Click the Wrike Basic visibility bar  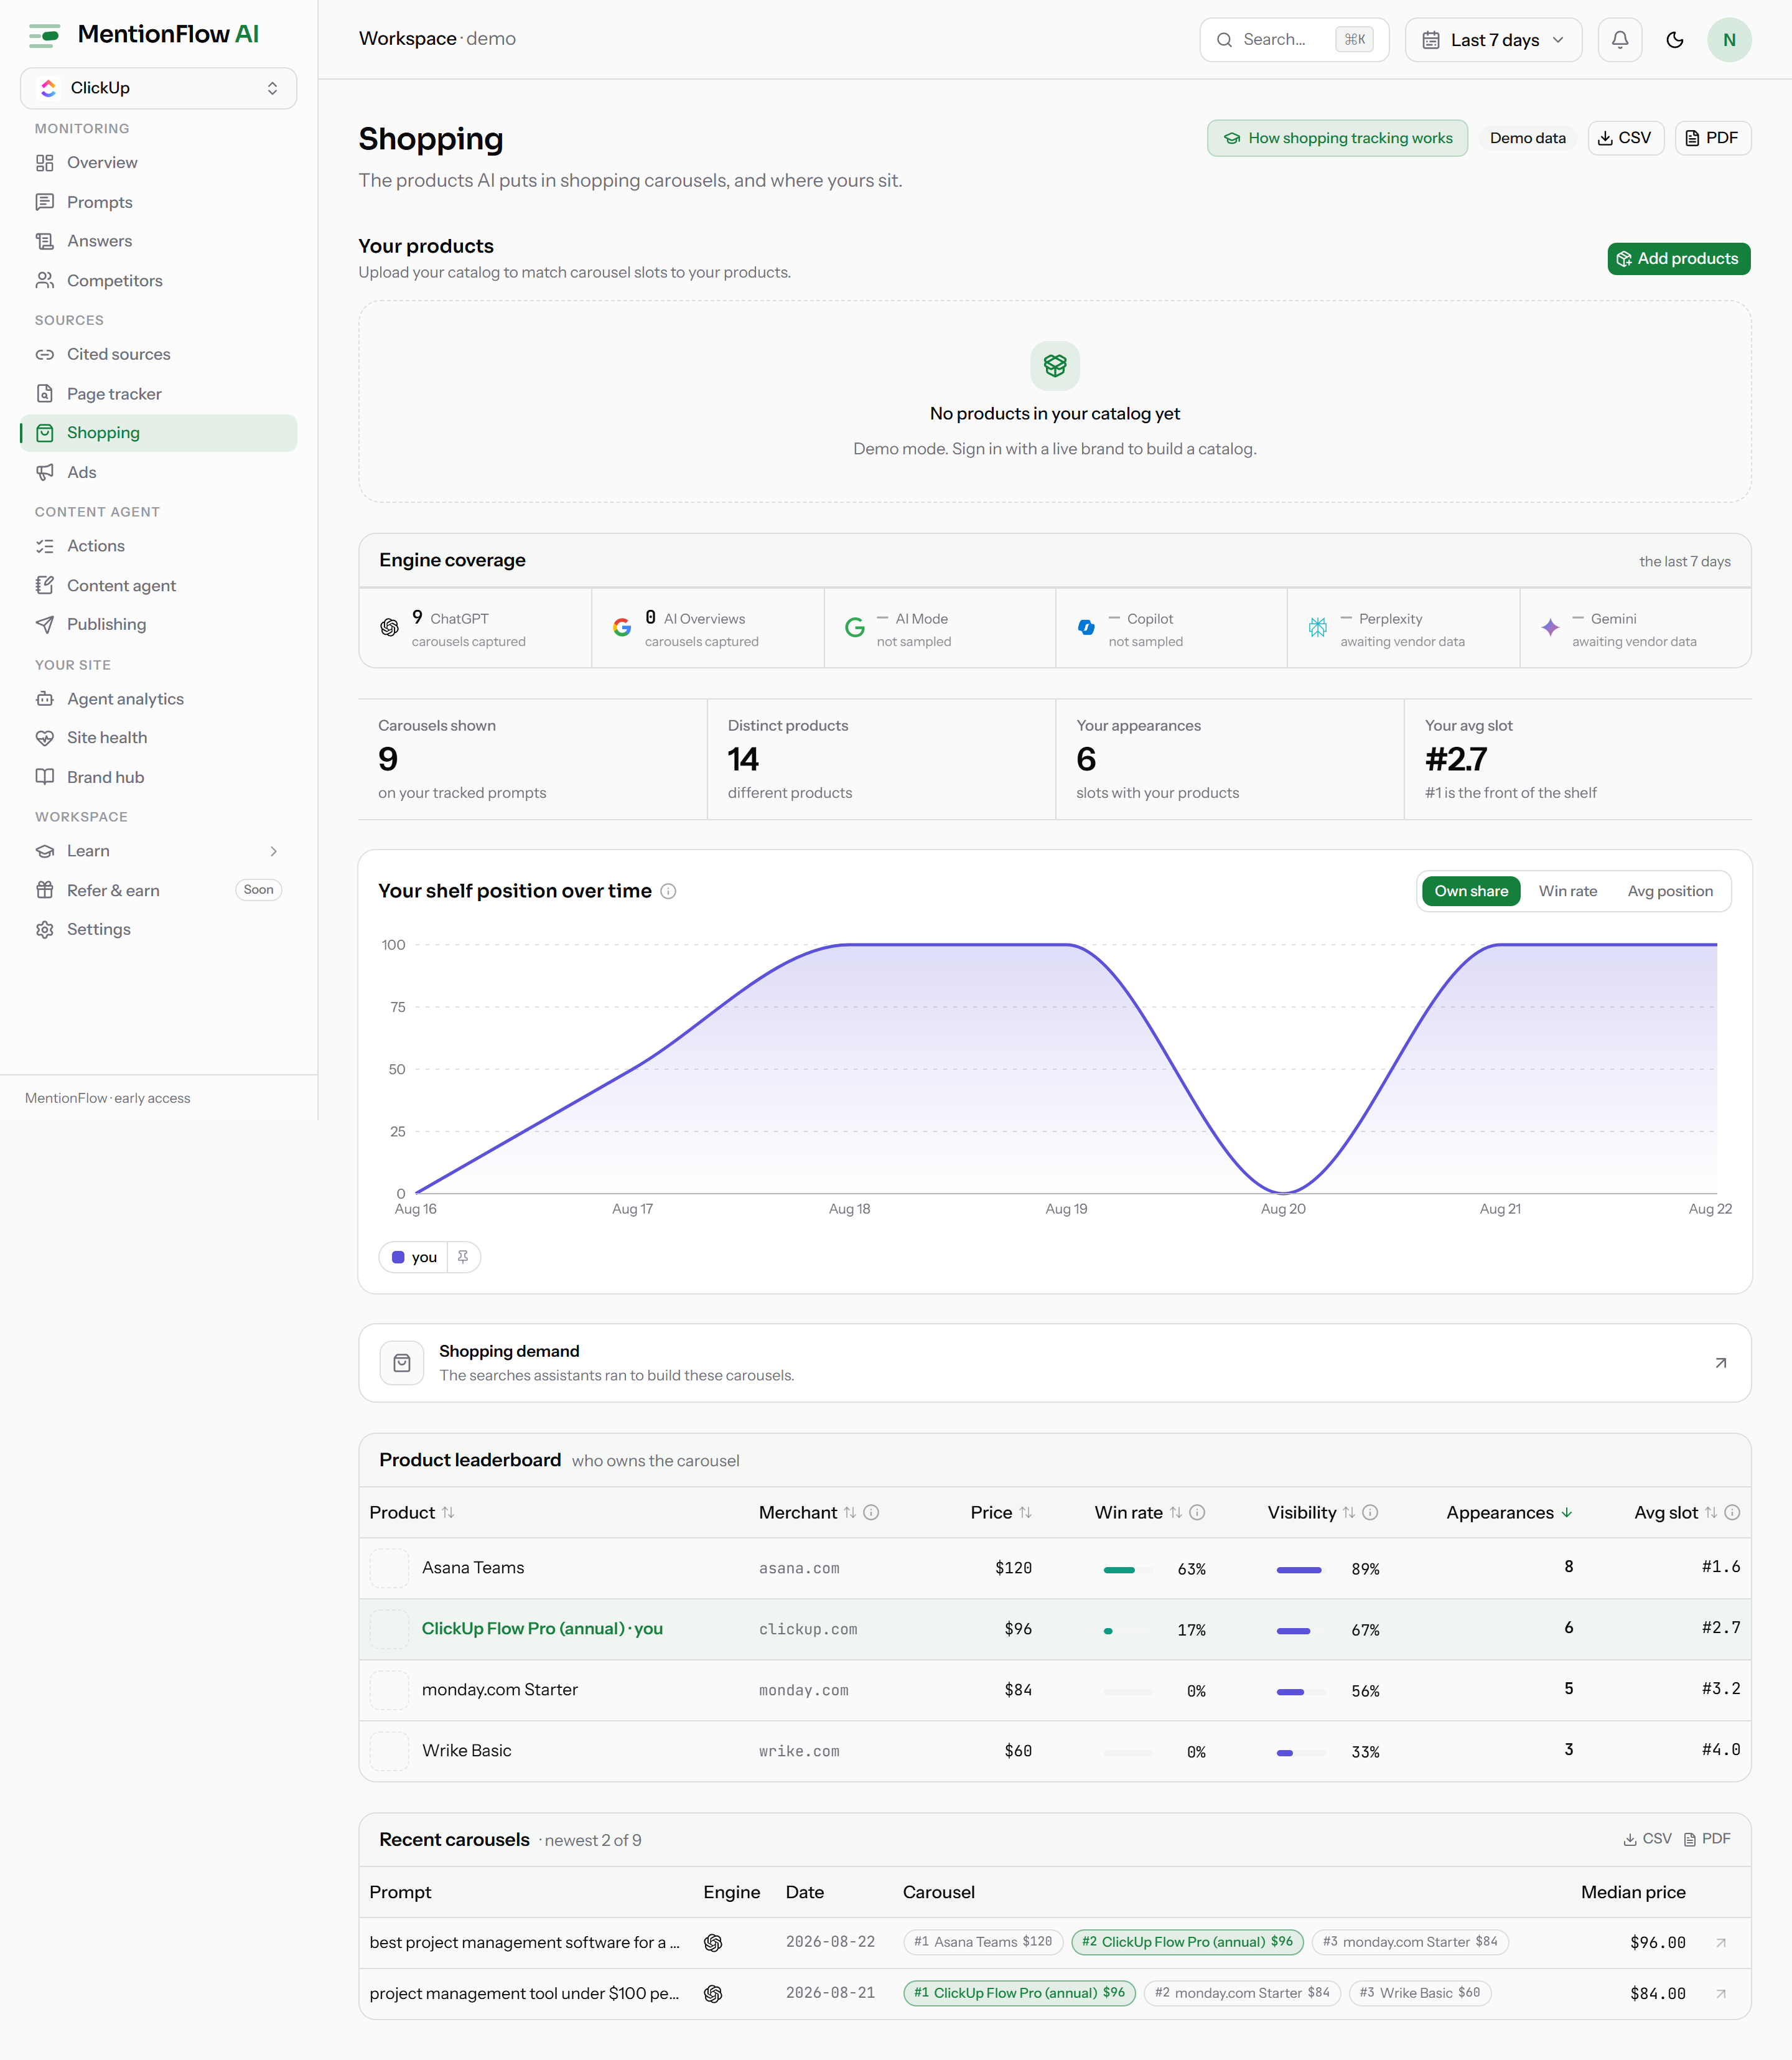(x=1301, y=1753)
